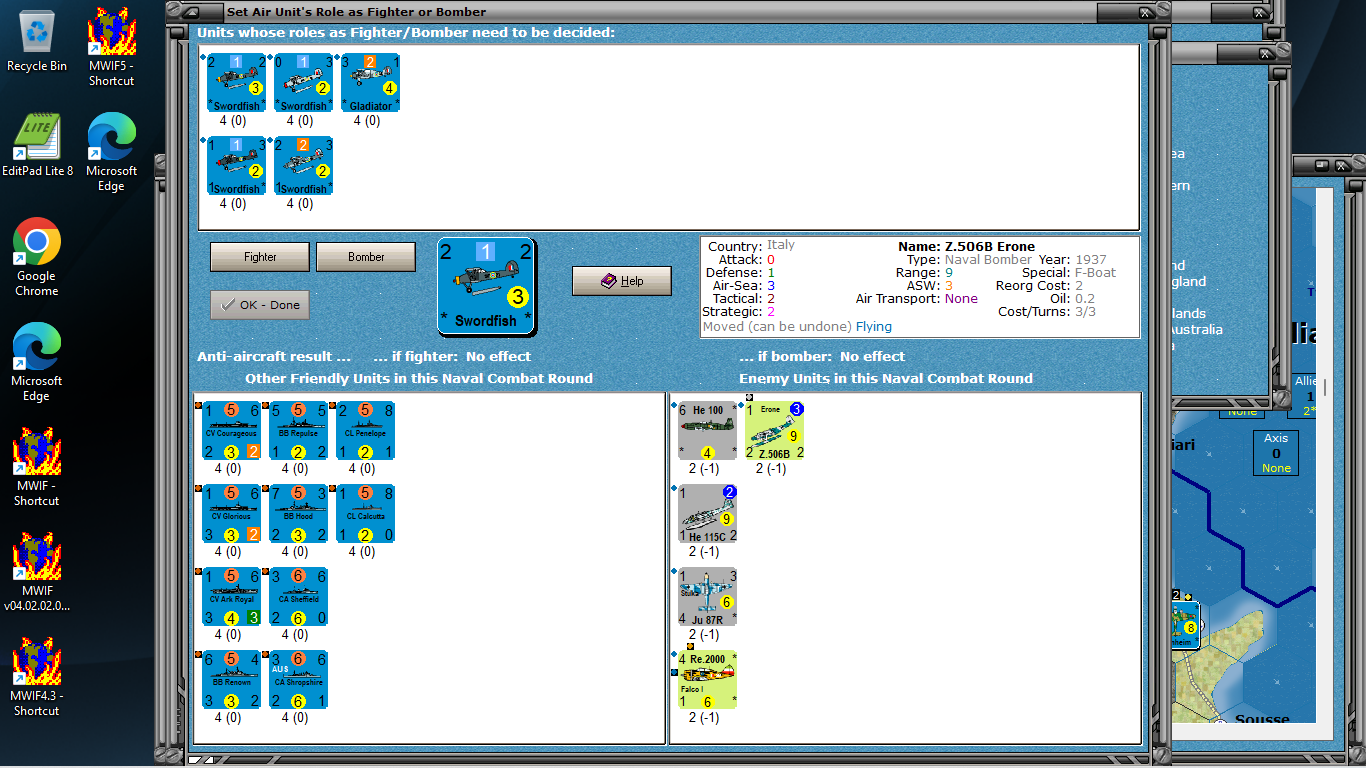Click the BB Hood battleship counter
This screenshot has width=1366, height=768.
(x=298, y=513)
